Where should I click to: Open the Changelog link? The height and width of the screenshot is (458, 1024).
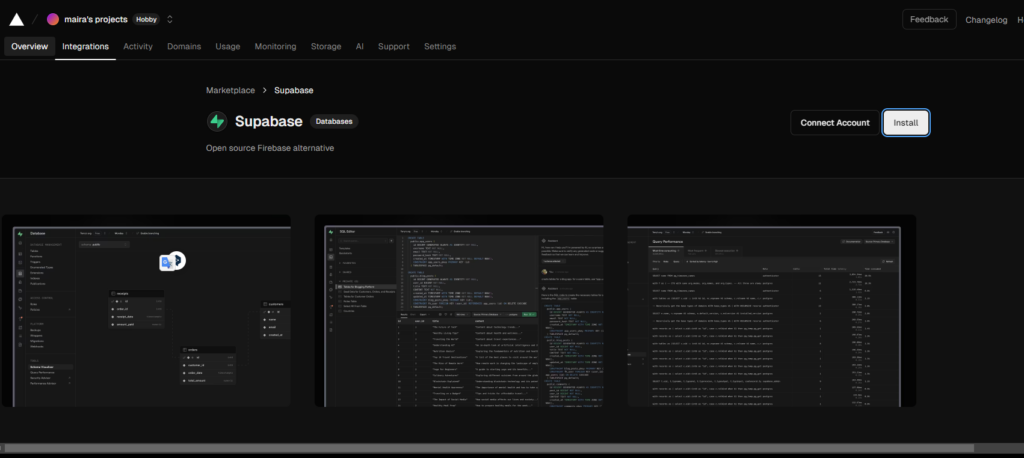pyautogui.click(x=987, y=20)
